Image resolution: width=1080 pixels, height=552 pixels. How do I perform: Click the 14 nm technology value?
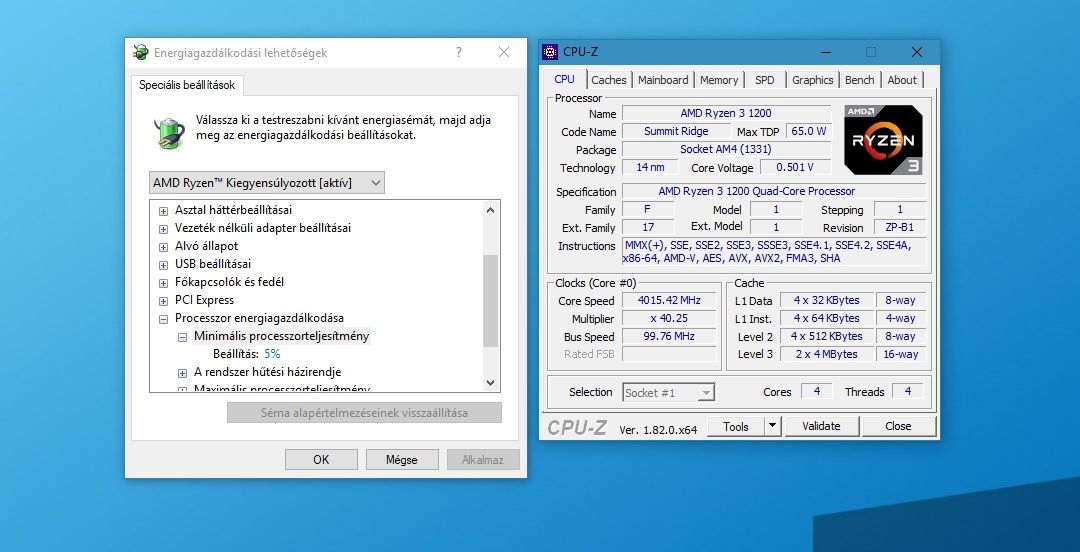coord(650,167)
